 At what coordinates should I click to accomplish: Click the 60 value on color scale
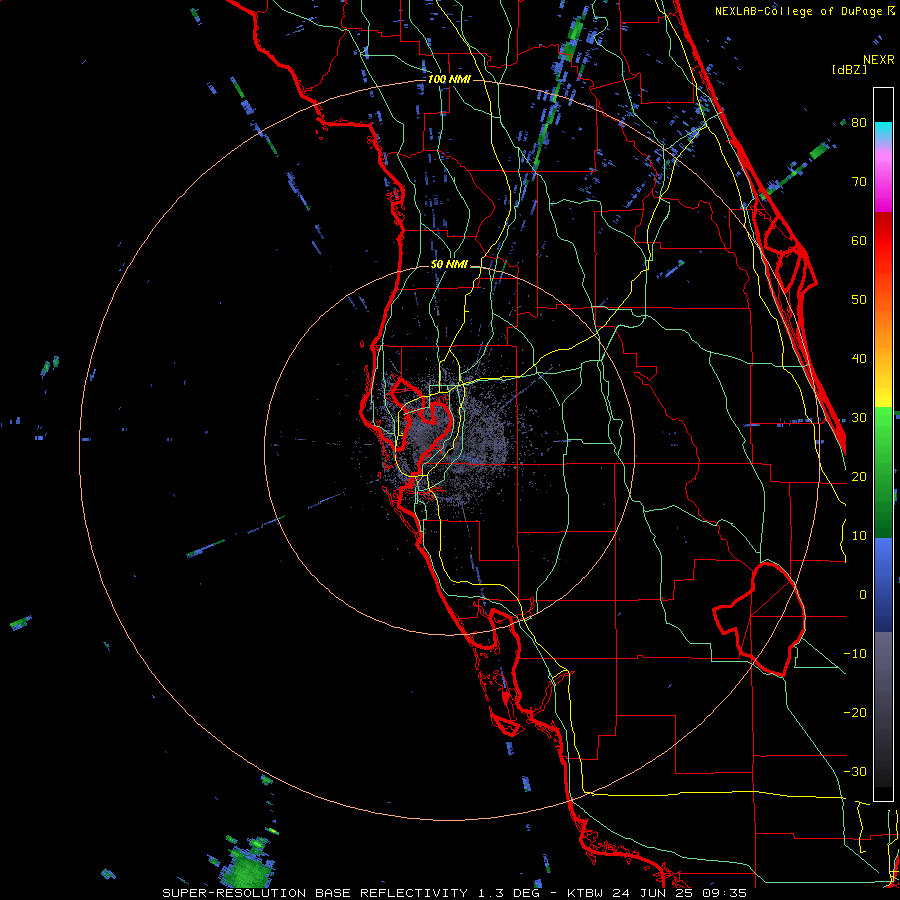pyautogui.click(x=859, y=240)
